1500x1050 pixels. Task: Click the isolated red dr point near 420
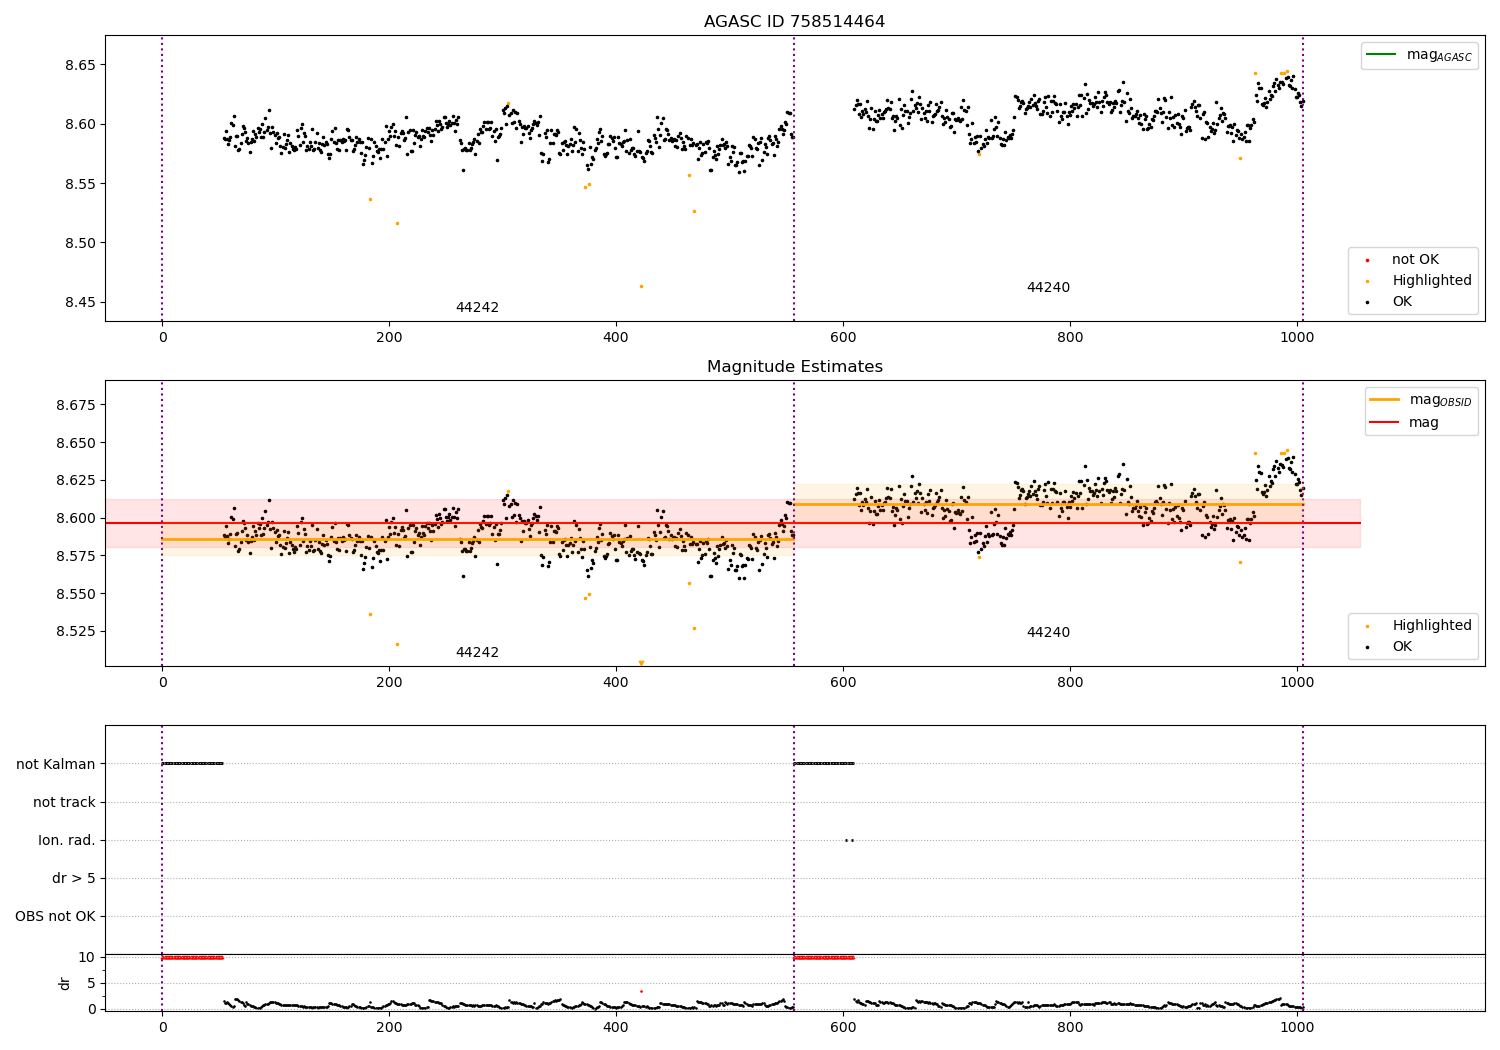[x=641, y=991]
